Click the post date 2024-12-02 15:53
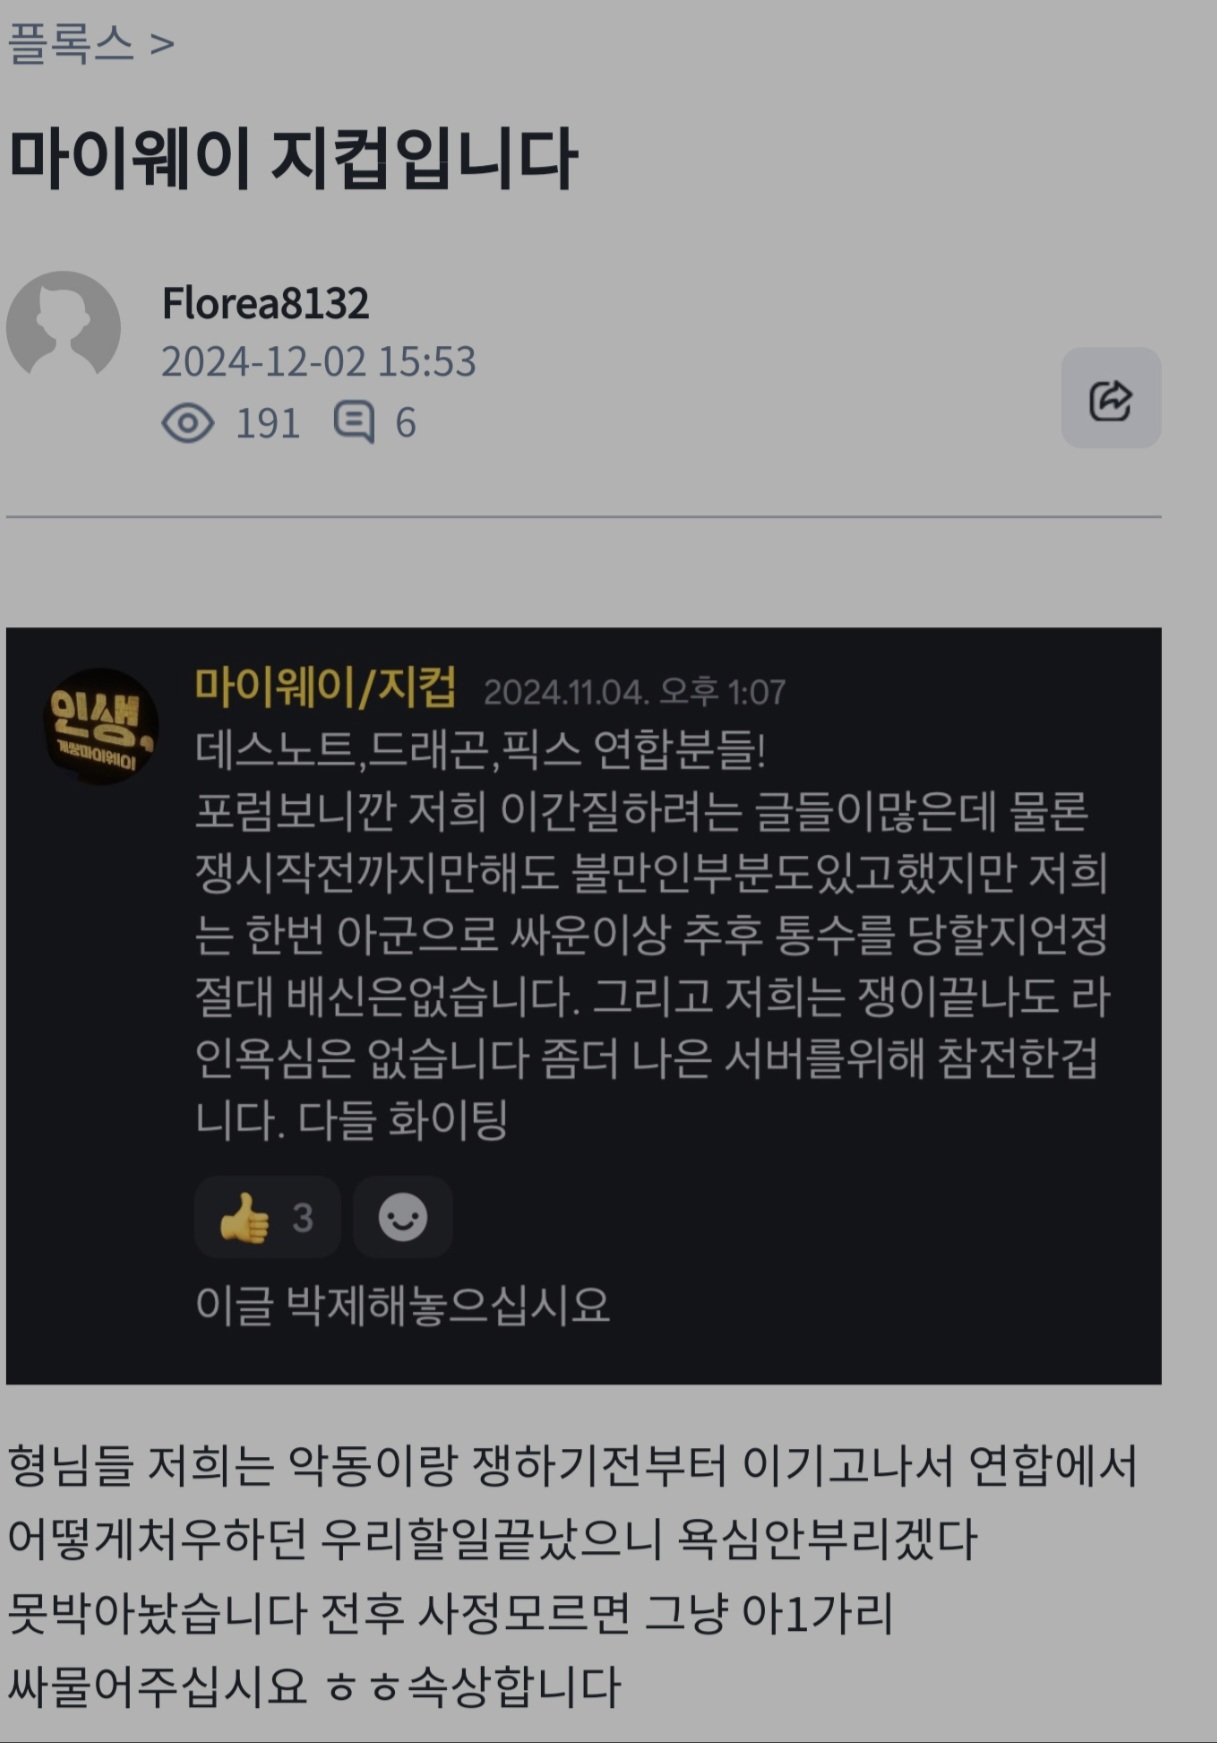This screenshot has width=1217, height=1743. [x=319, y=361]
